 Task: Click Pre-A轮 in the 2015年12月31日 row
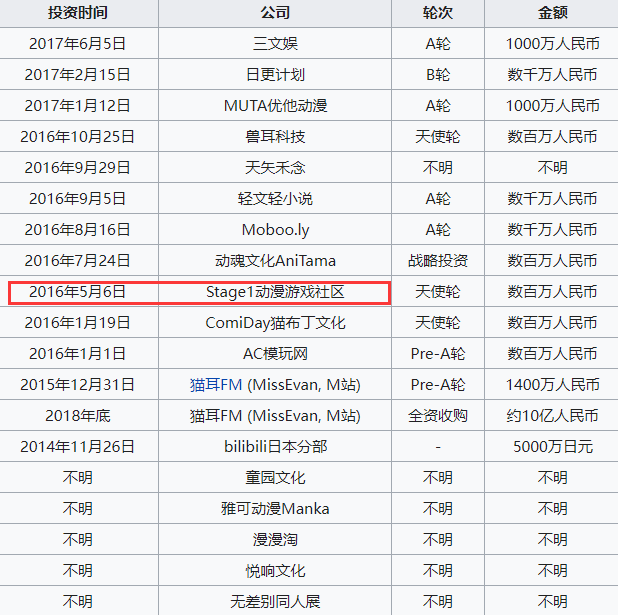click(438, 385)
